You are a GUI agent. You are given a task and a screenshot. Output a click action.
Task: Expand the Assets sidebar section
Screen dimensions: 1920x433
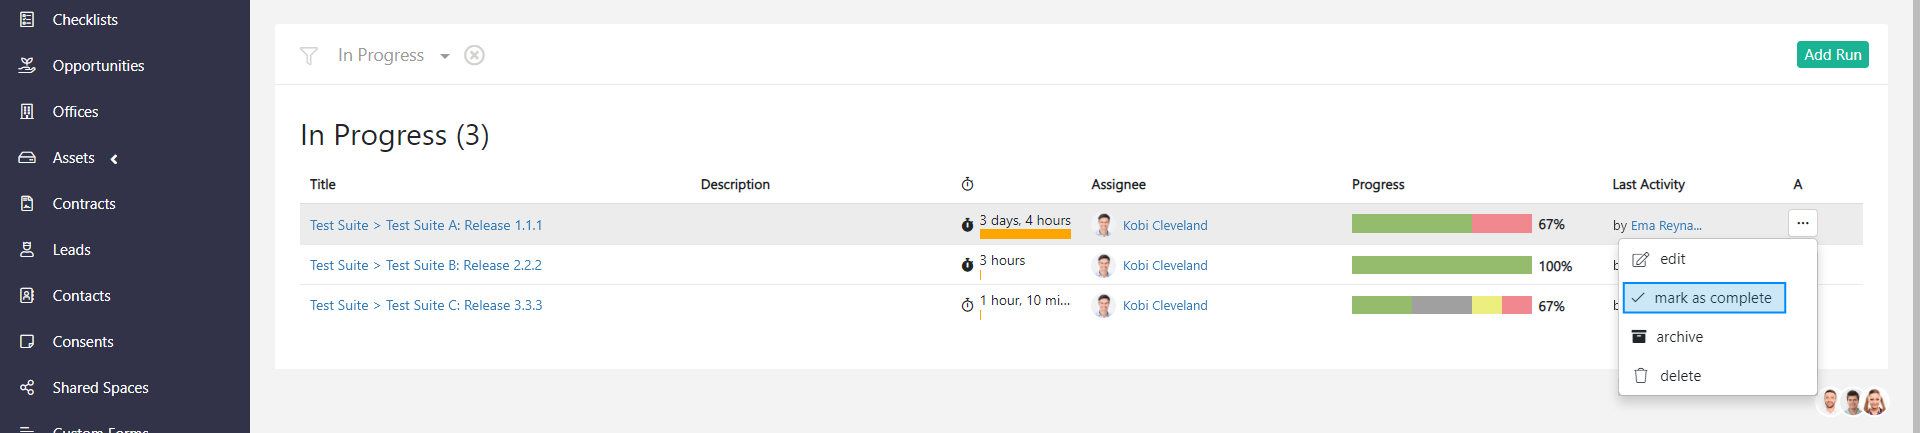click(x=74, y=158)
